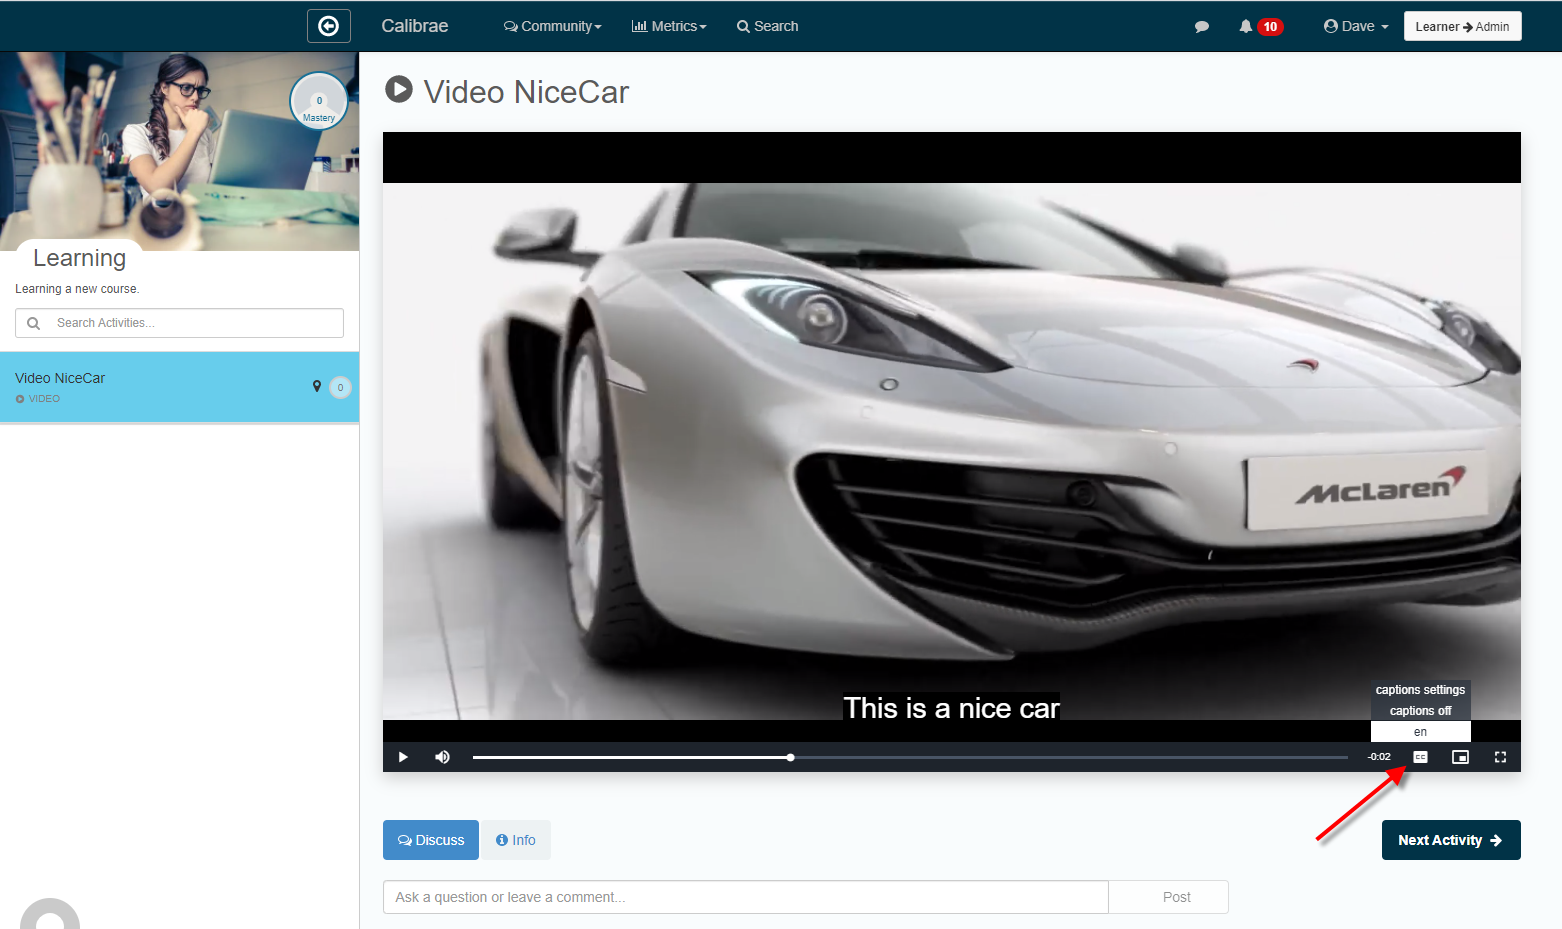
Task: Enter fullscreen video mode
Action: [1500, 757]
